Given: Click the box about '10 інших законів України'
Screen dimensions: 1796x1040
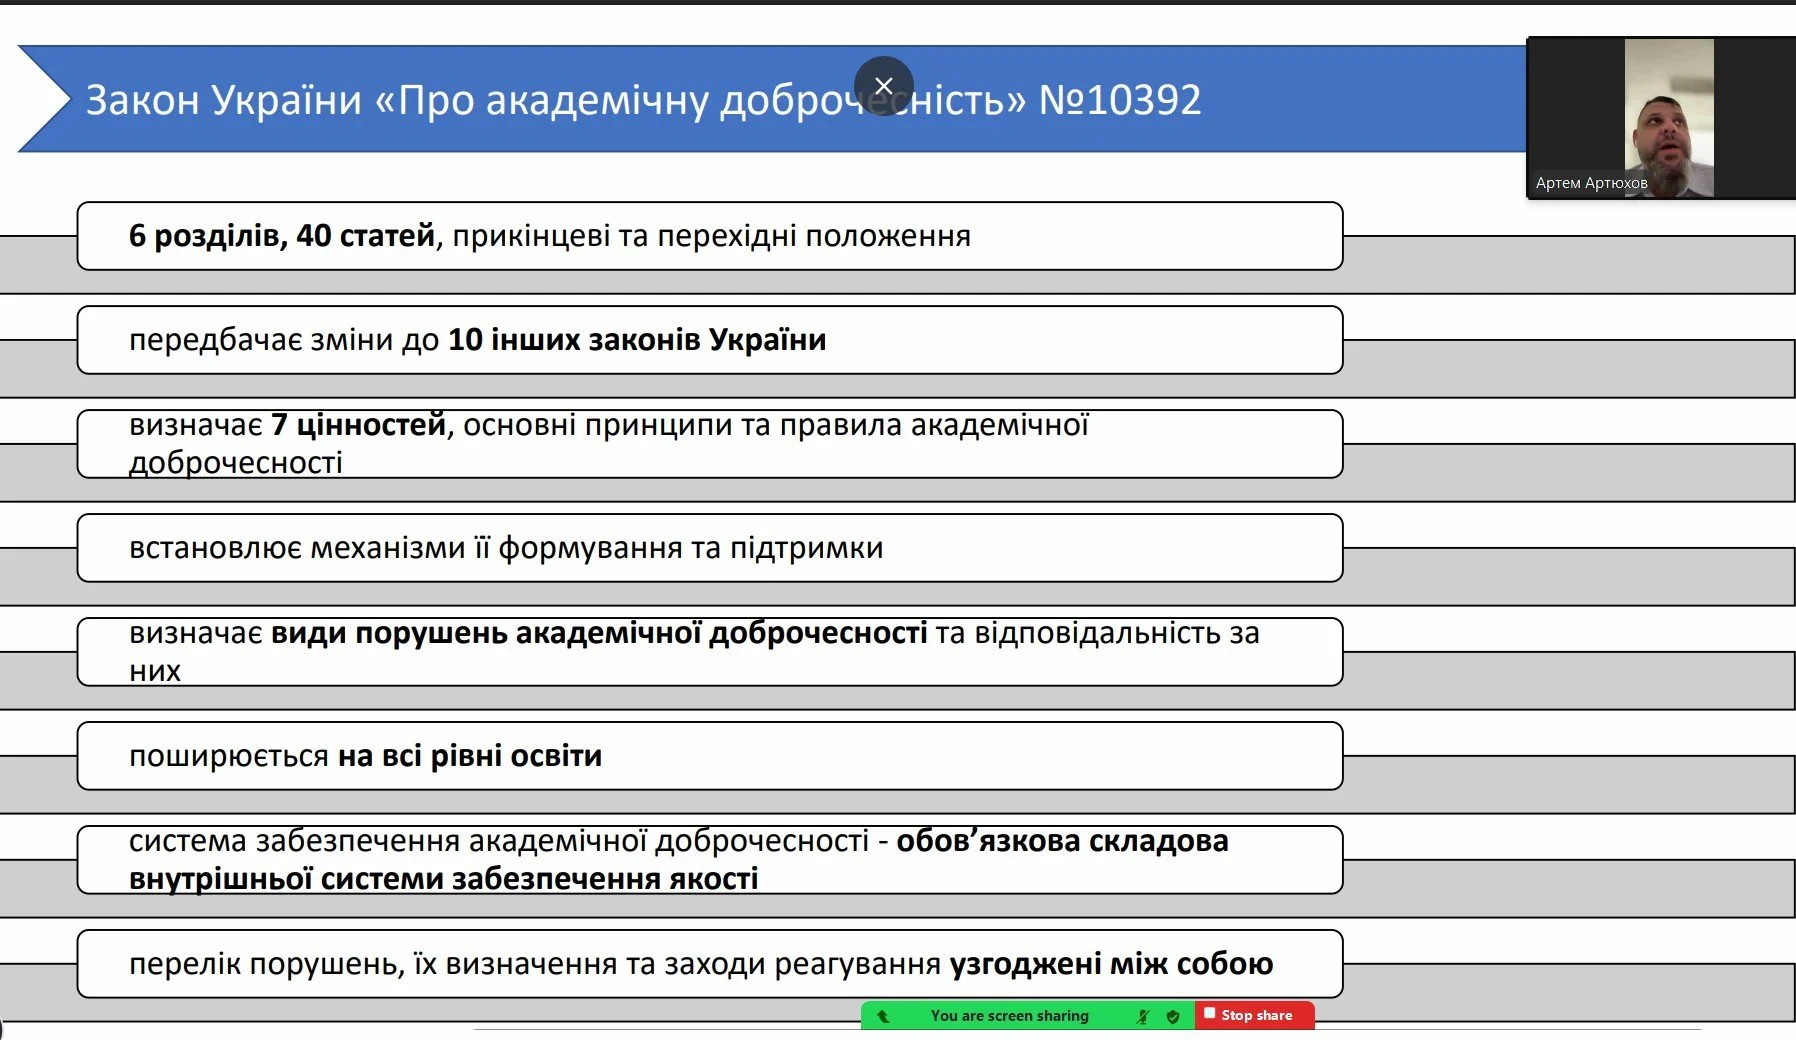Looking at the screenshot, I should [x=710, y=340].
